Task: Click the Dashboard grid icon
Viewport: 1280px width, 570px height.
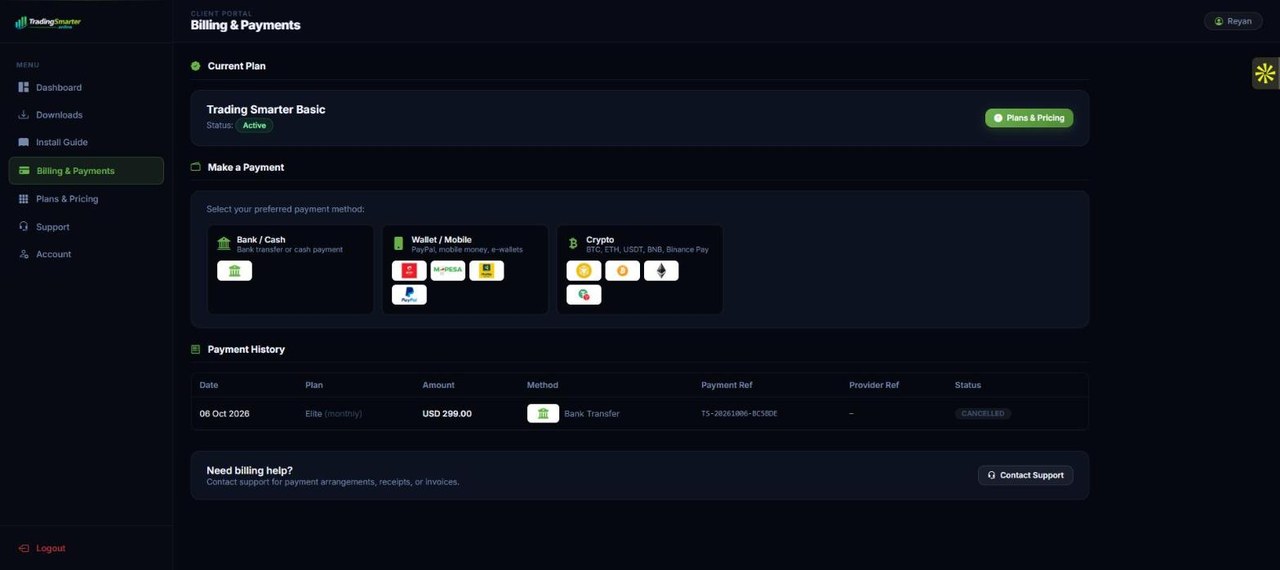Action: [24, 88]
